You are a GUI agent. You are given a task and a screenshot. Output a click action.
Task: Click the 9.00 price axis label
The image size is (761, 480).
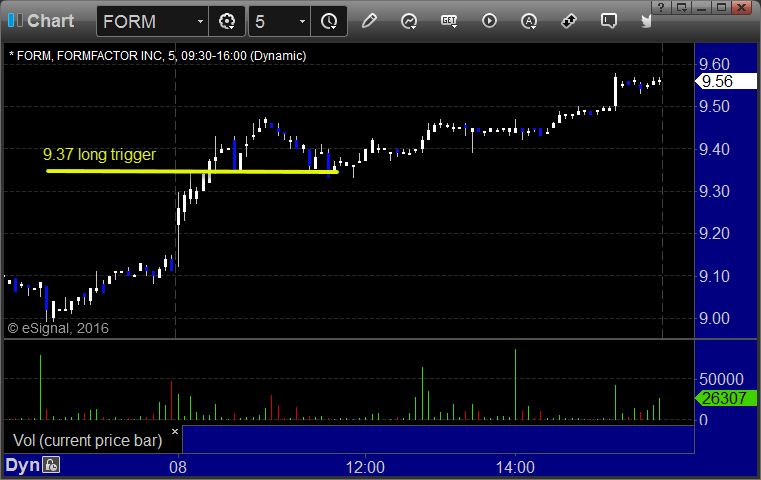pyautogui.click(x=714, y=318)
